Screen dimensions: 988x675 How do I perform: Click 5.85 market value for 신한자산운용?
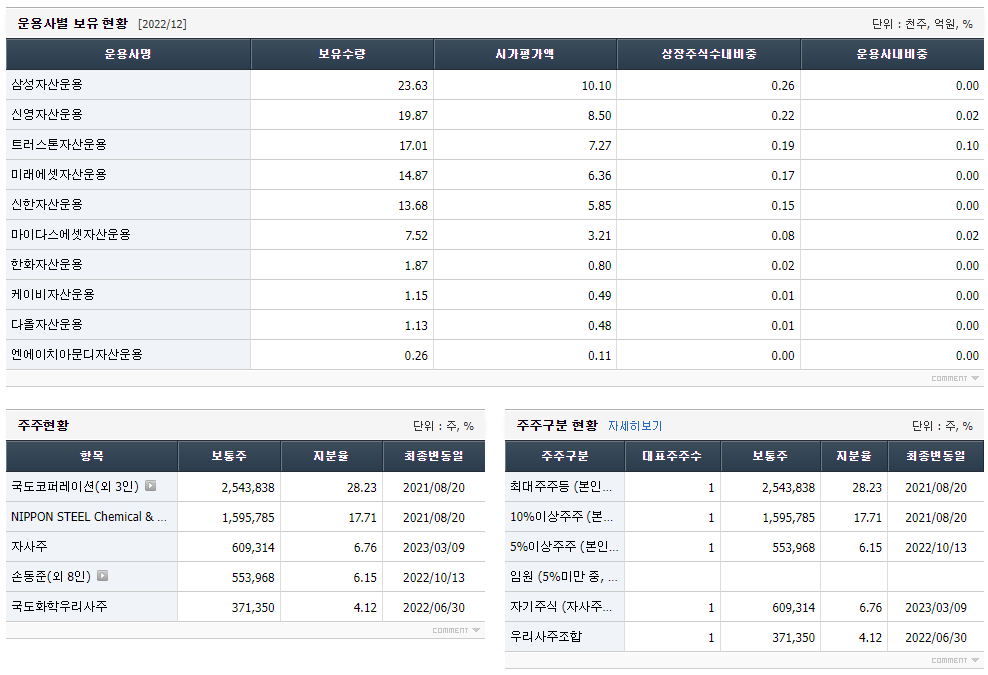(599, 205)
